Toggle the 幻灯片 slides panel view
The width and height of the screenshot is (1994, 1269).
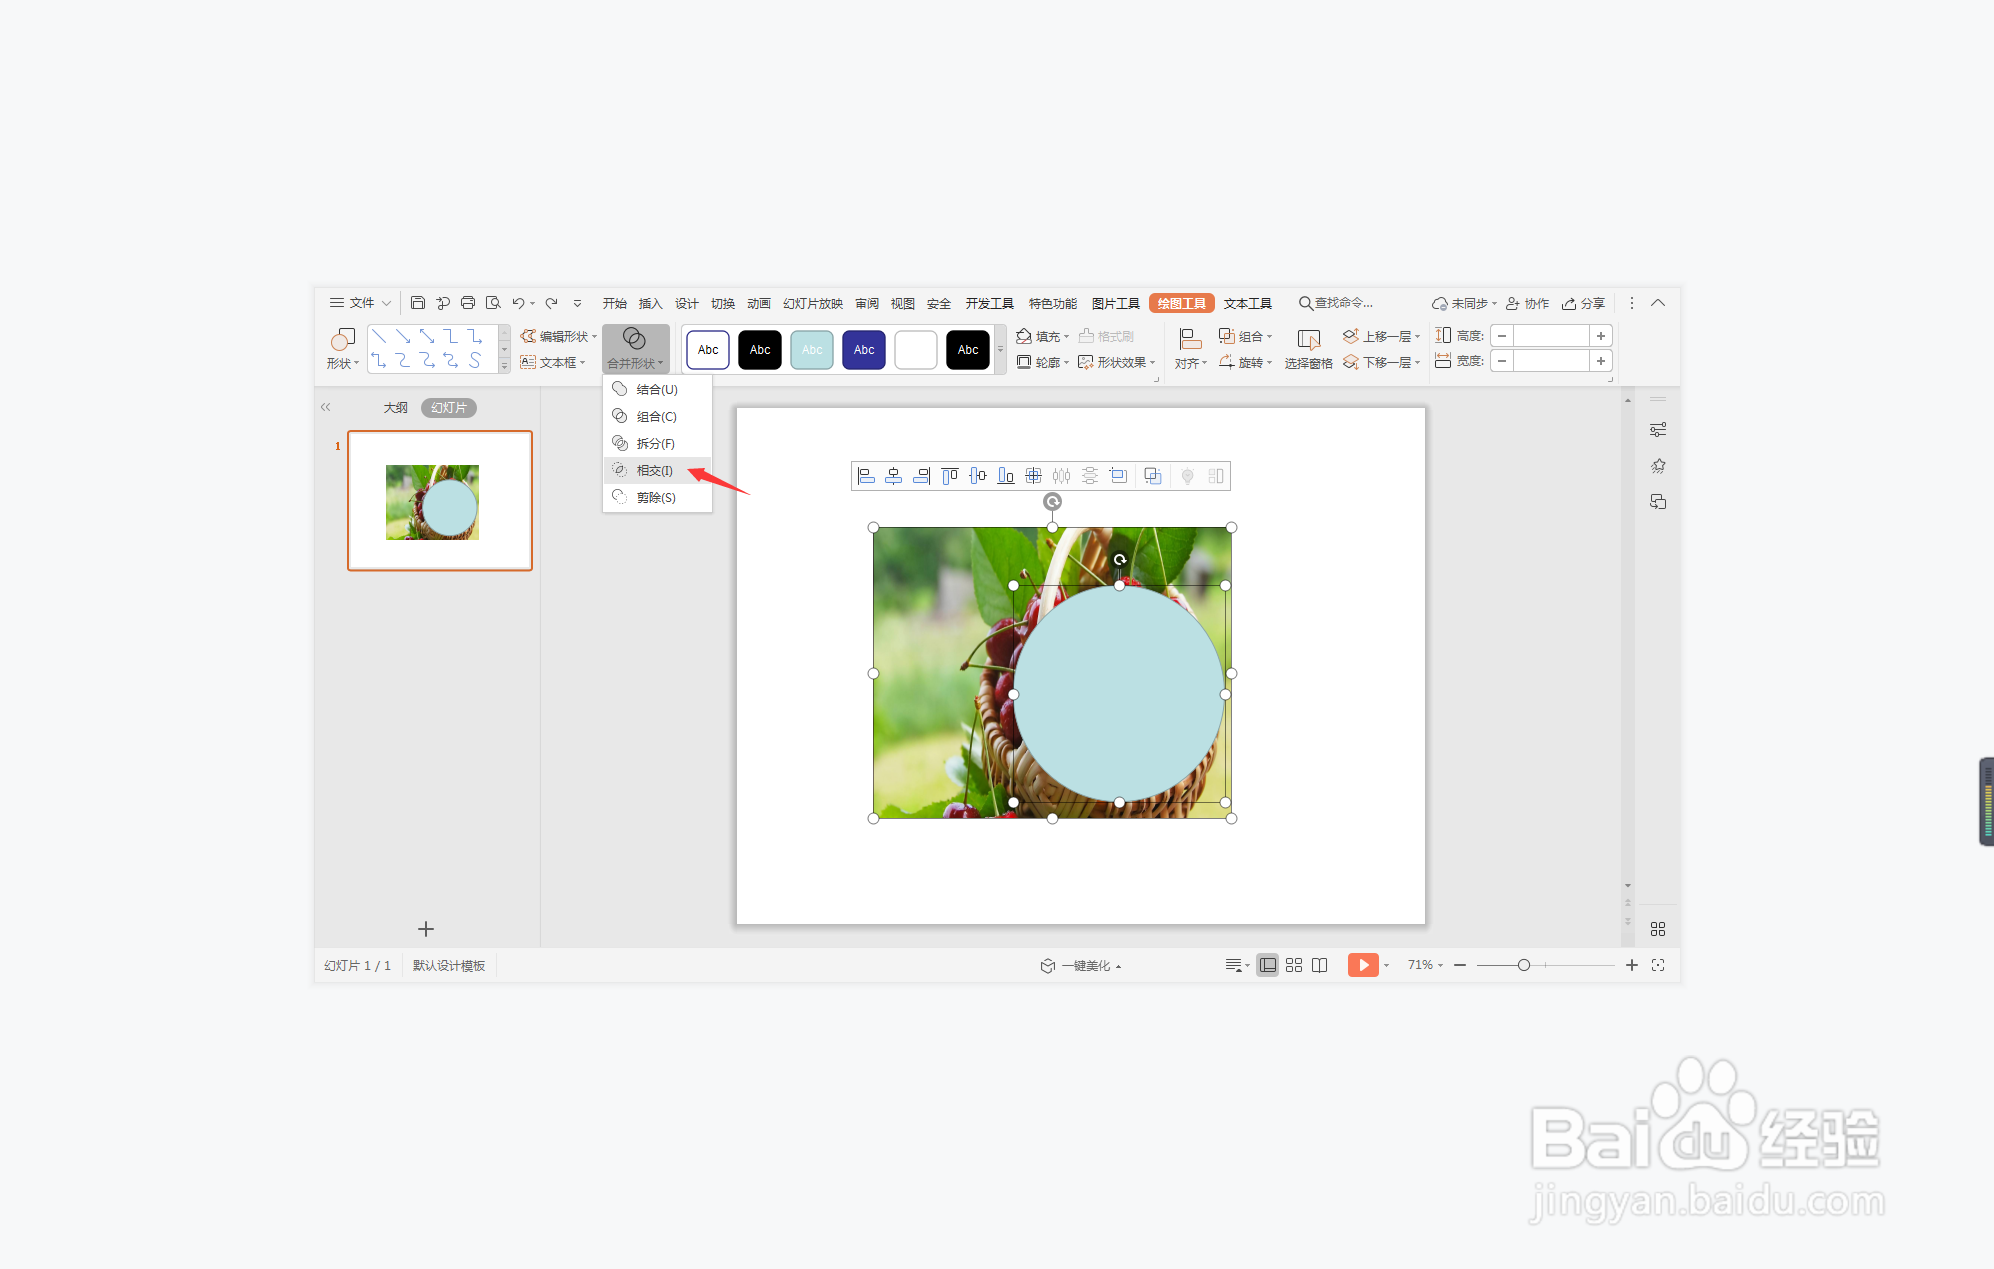(x=448, y=408)
